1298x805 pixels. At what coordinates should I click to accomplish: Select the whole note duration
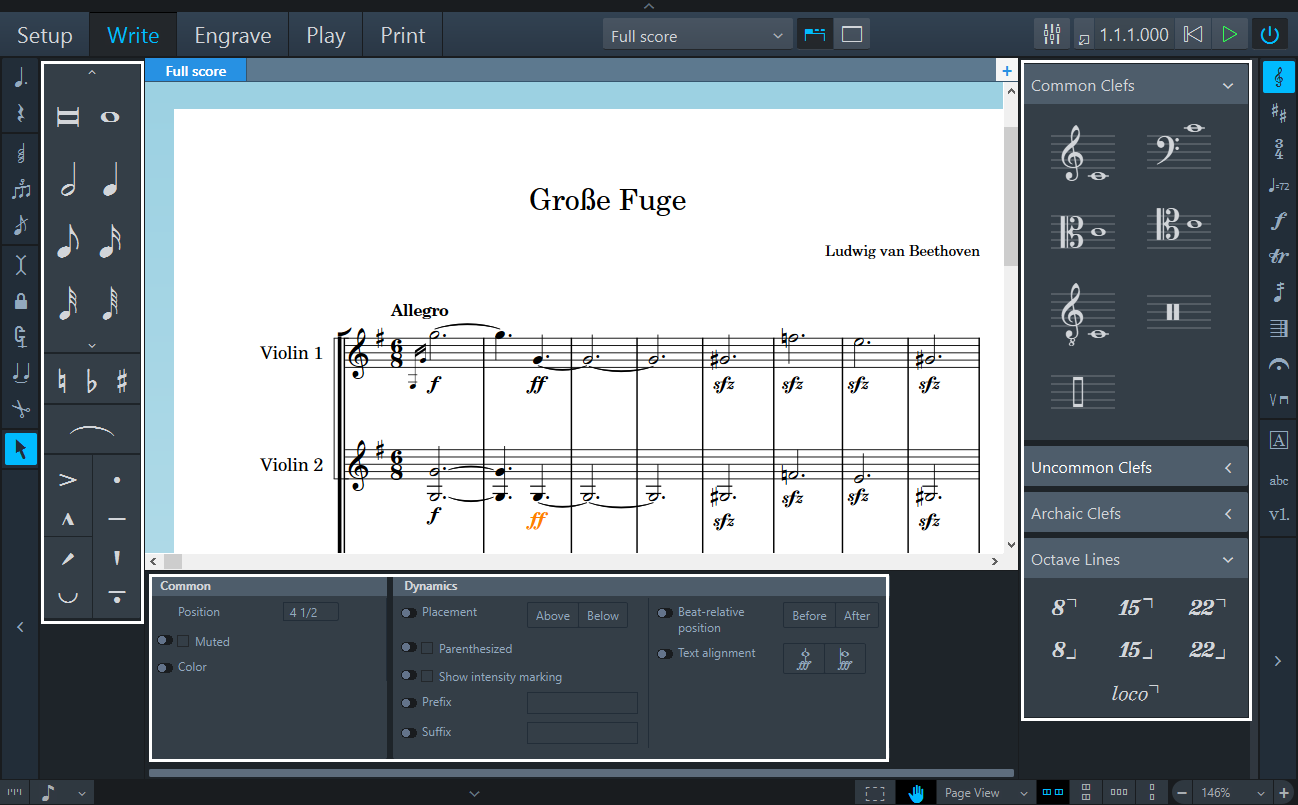coord(110,117)
